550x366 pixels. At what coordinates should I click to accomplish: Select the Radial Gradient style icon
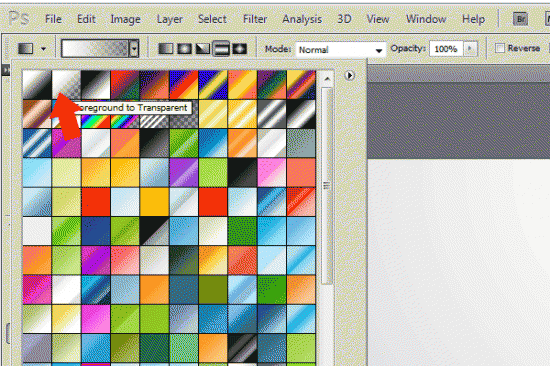[184, 48]
